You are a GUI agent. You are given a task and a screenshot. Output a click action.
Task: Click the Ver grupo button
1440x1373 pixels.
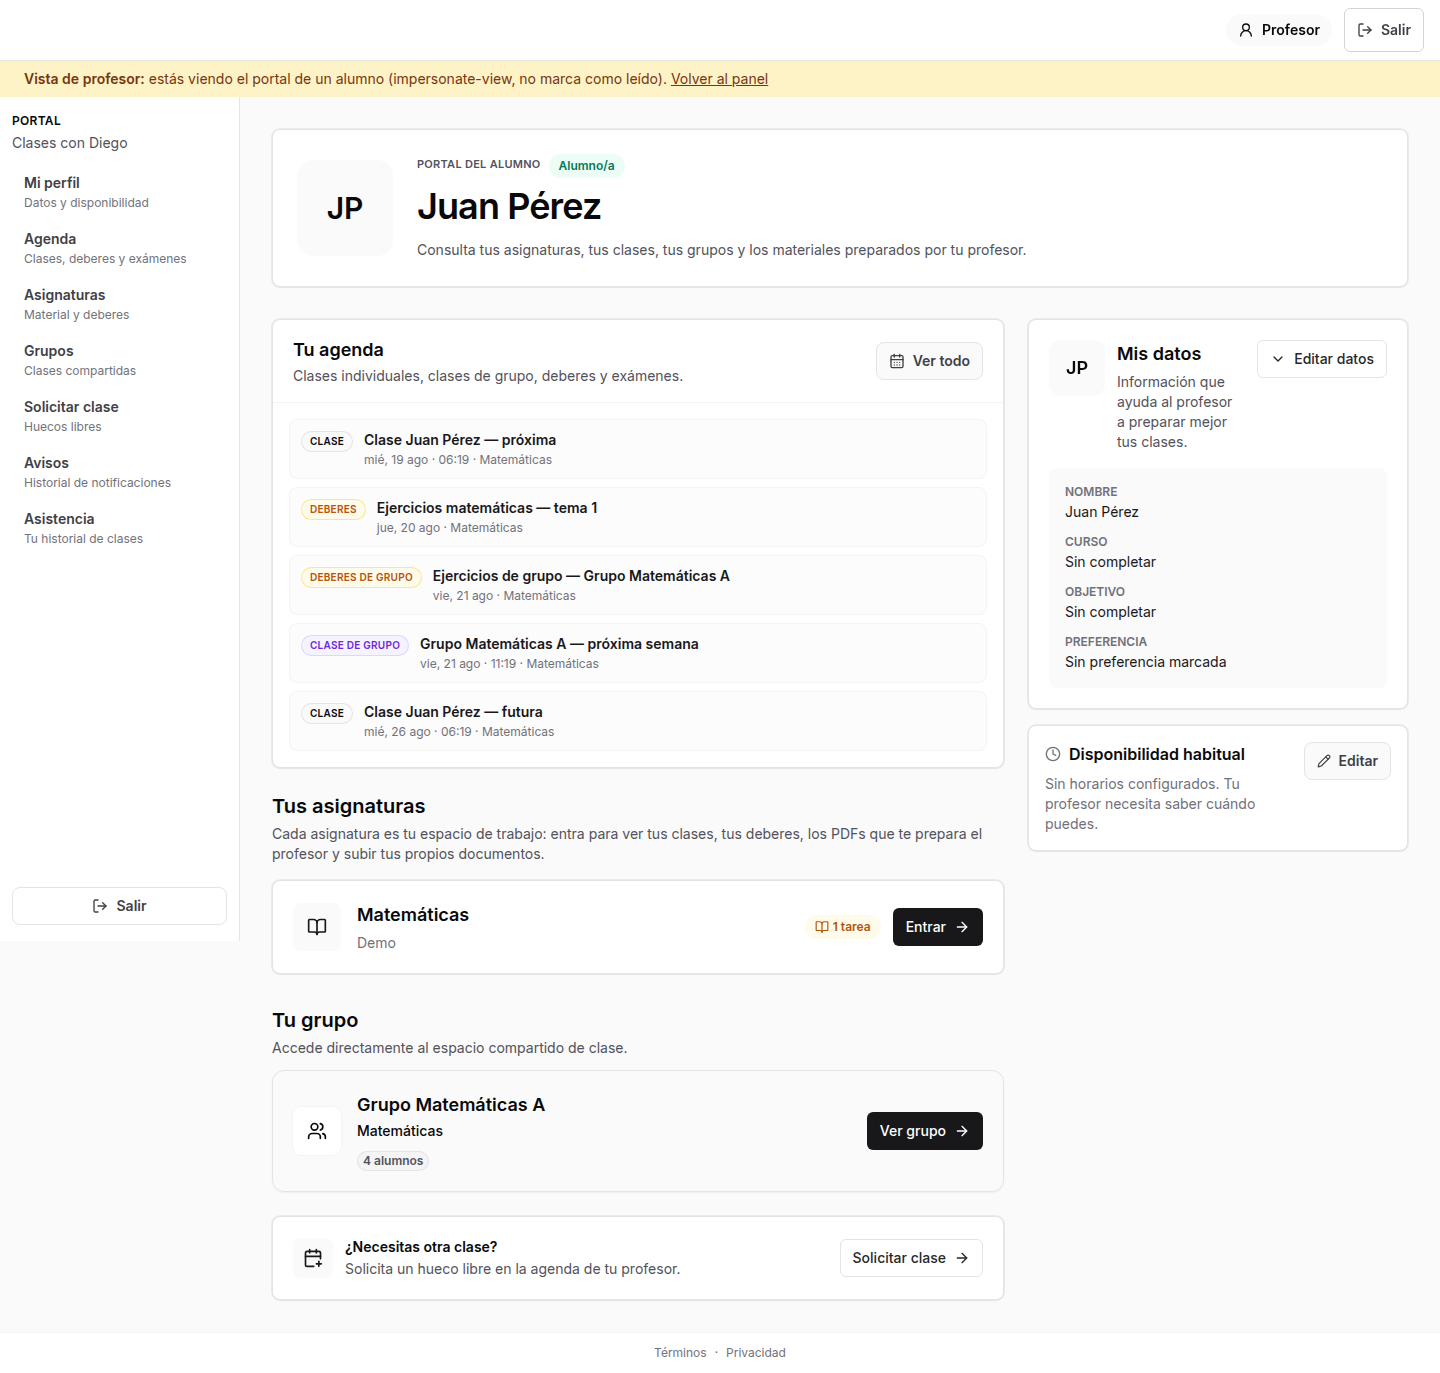click(925, 1131)
